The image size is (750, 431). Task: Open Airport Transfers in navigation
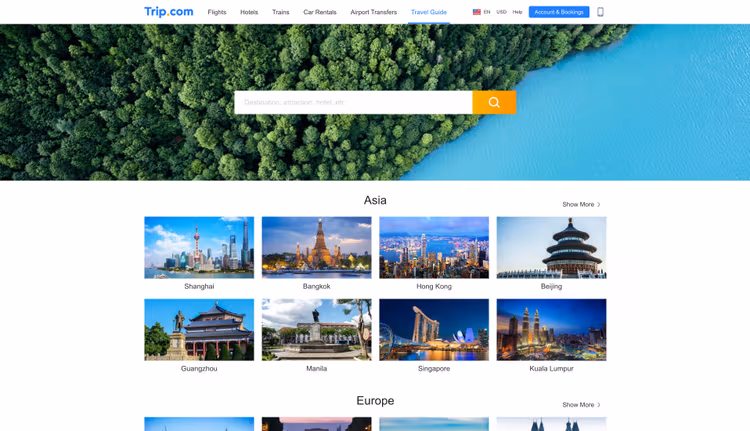point(374,12)
